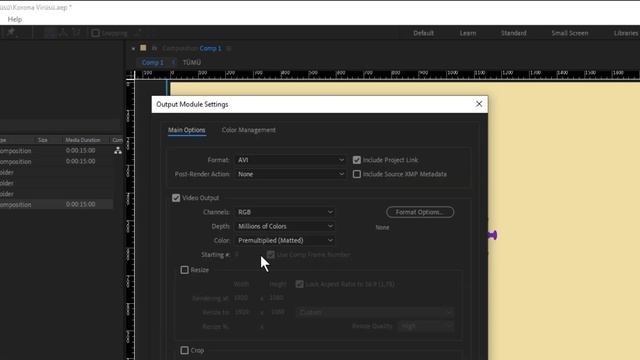Open Color dropdown showing Premultiplied (Matted)
Viewport: 640px width, 360px height.
[285, 240]
